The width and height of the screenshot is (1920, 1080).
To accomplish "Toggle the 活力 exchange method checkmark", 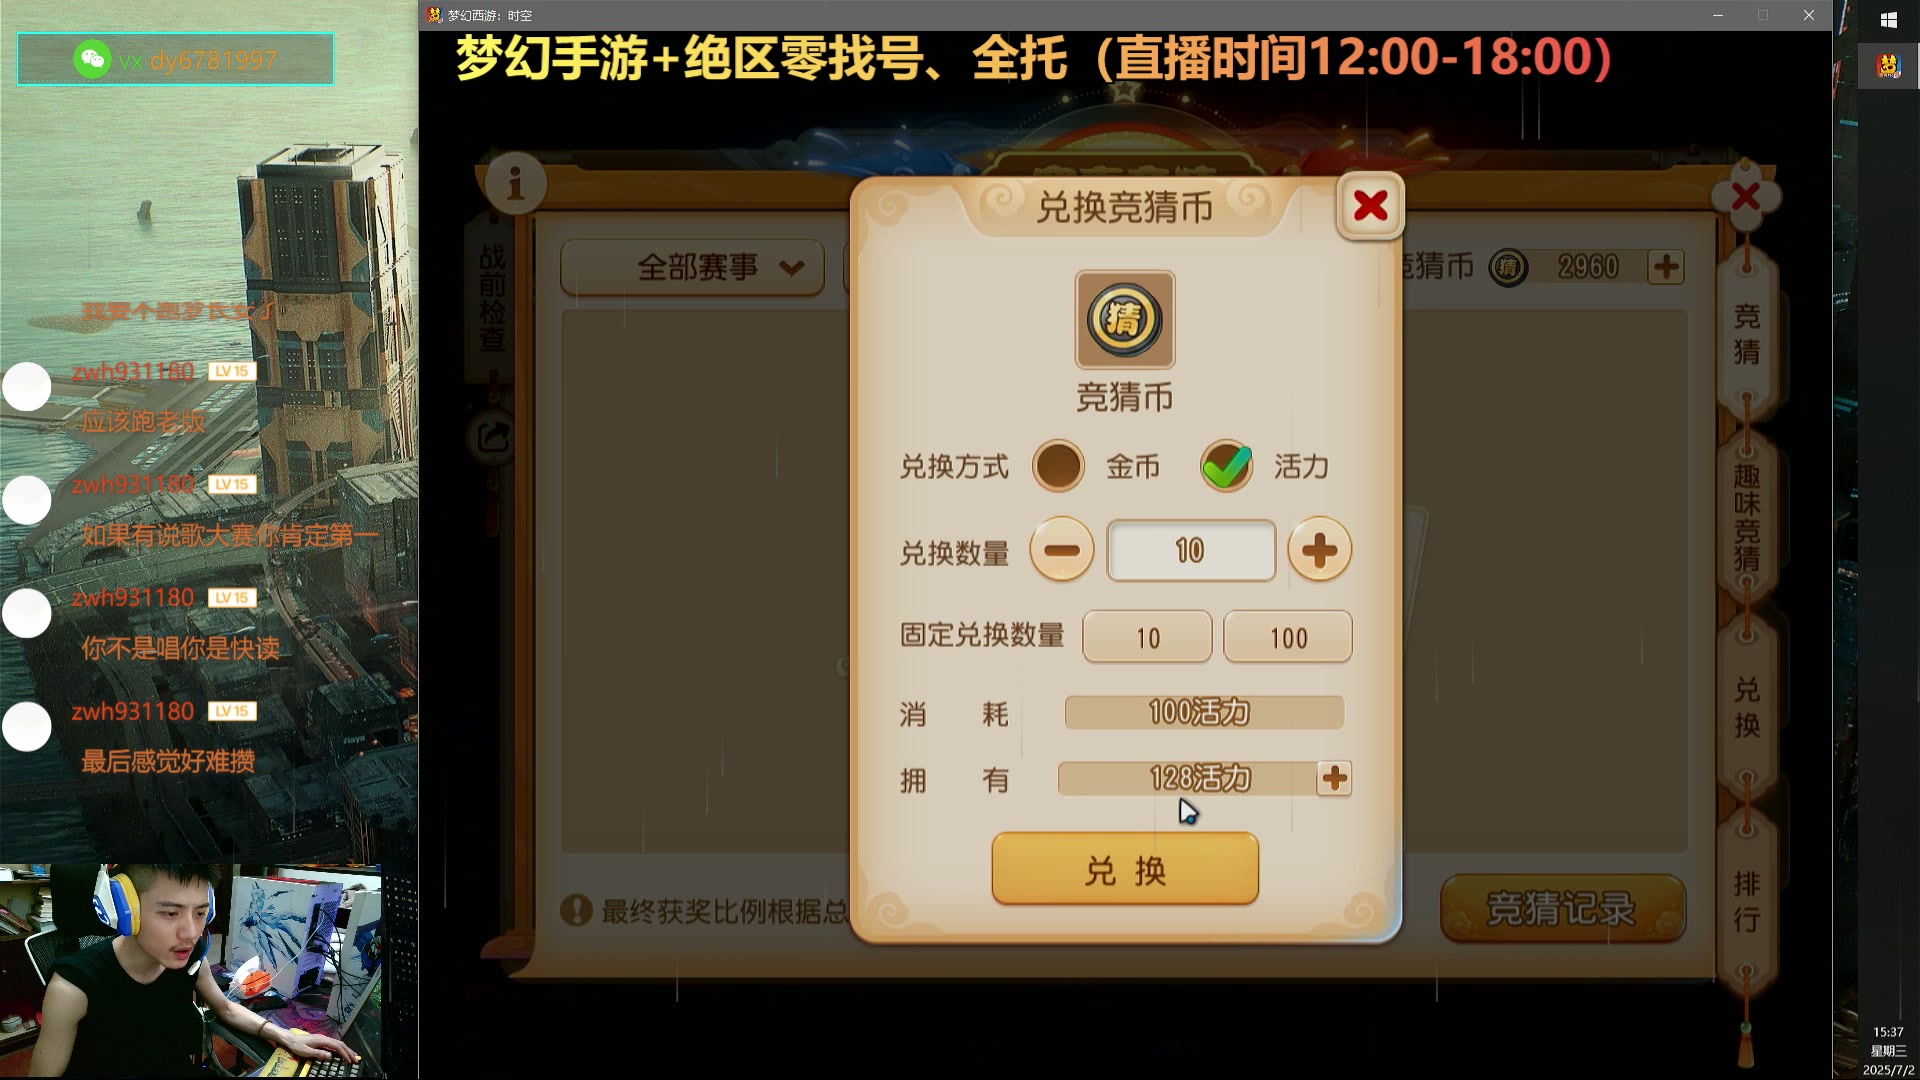I will [1226, 466].
